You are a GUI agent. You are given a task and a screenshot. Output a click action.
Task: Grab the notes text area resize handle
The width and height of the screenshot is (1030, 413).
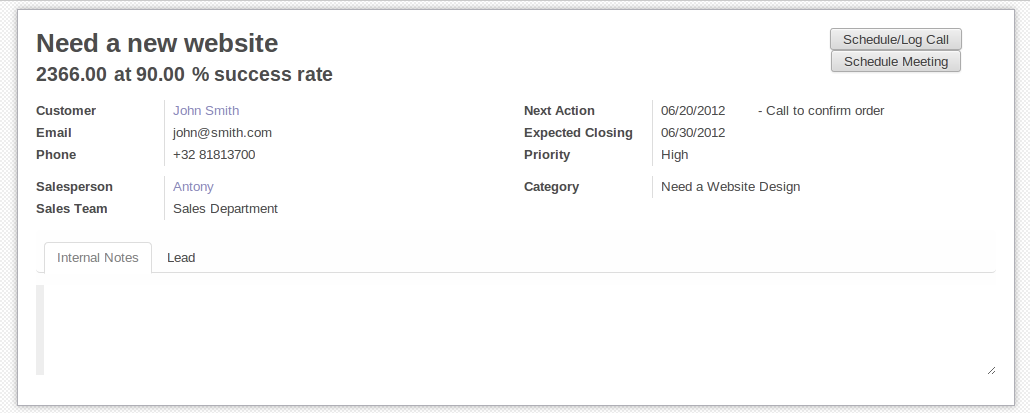pos(991,370)
